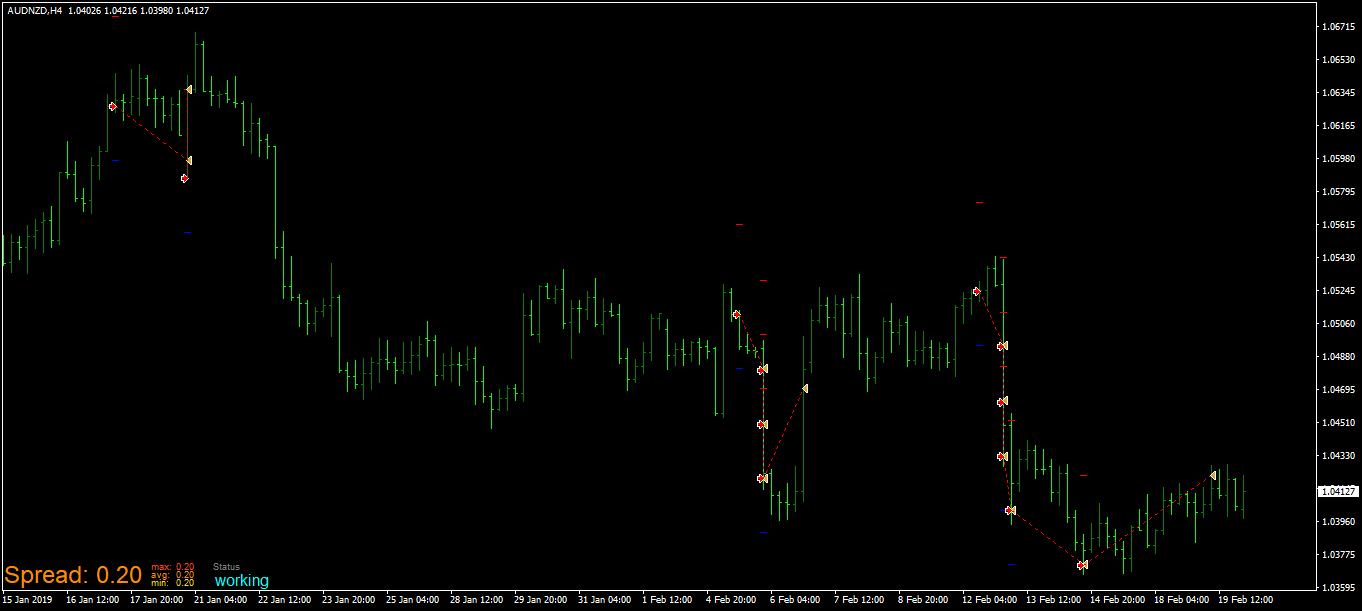
Task: Click the 1.05795 price scale label
Action: (x=1338, y=192)
